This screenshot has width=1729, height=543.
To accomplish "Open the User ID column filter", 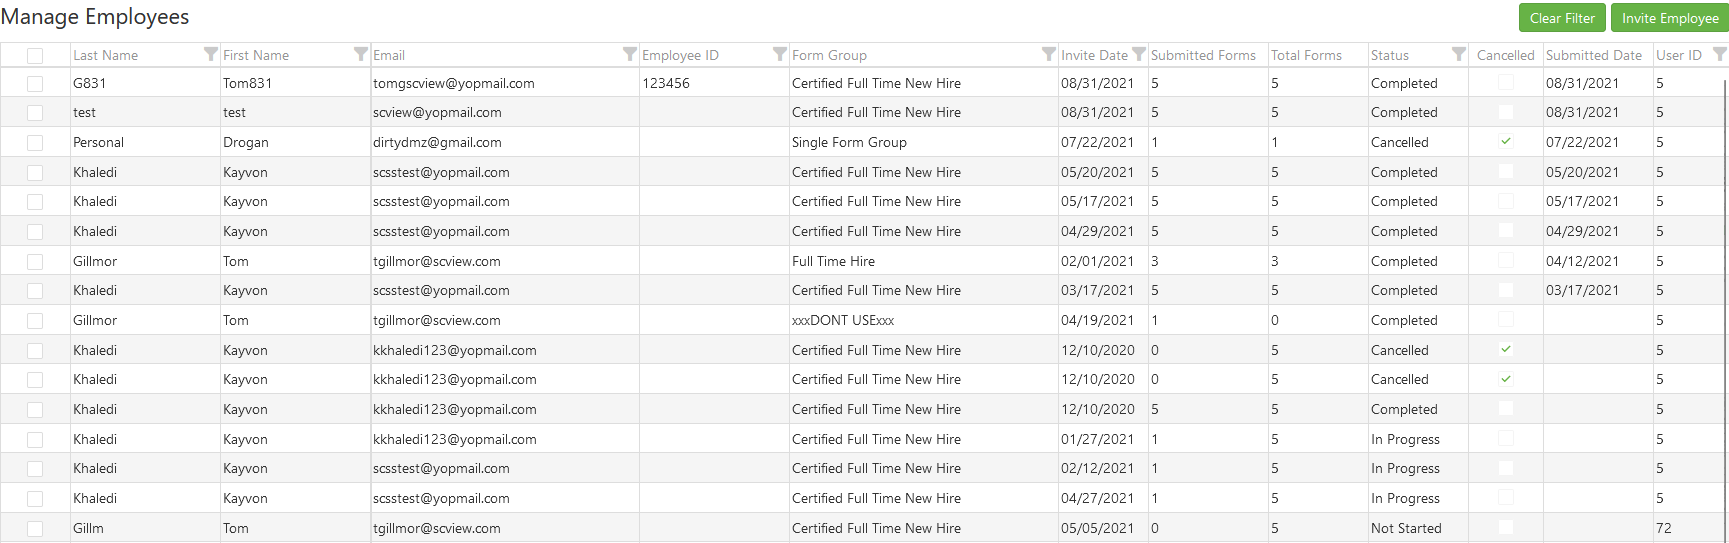I will [1719, 54].
